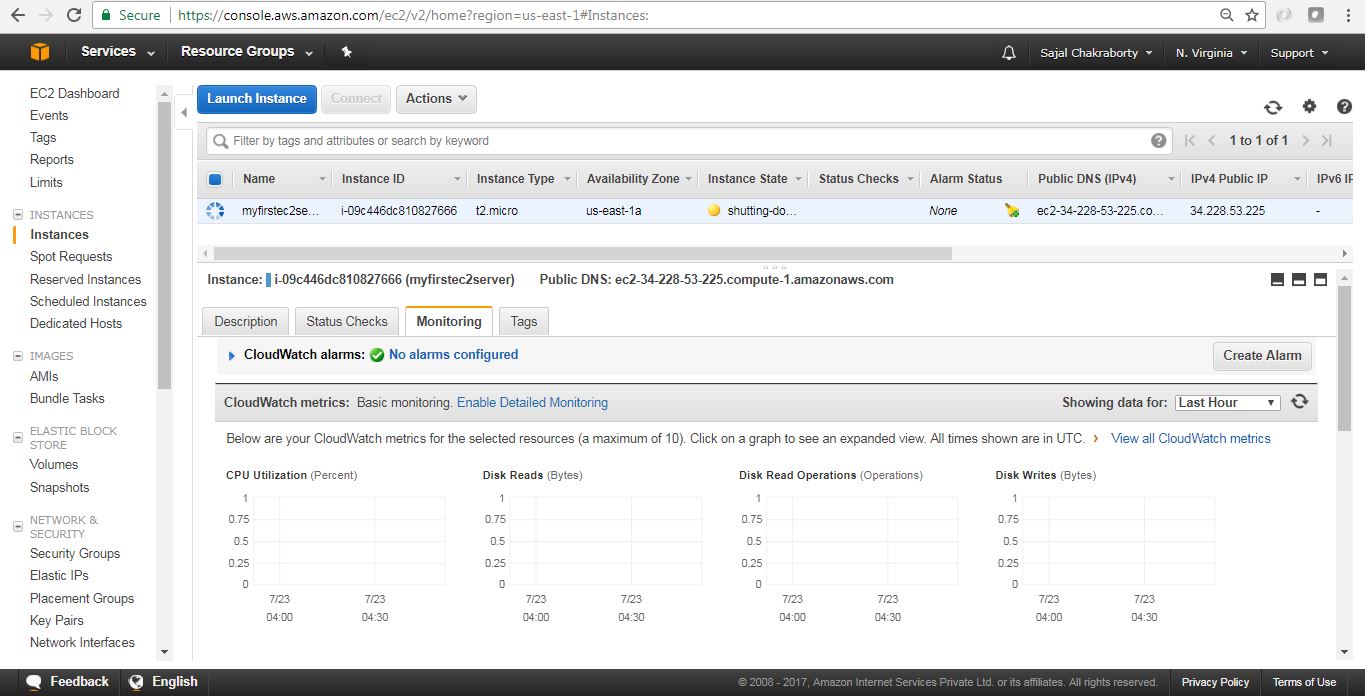
Task: Bookmark this page with star icon
Action: pos(1252,15)
